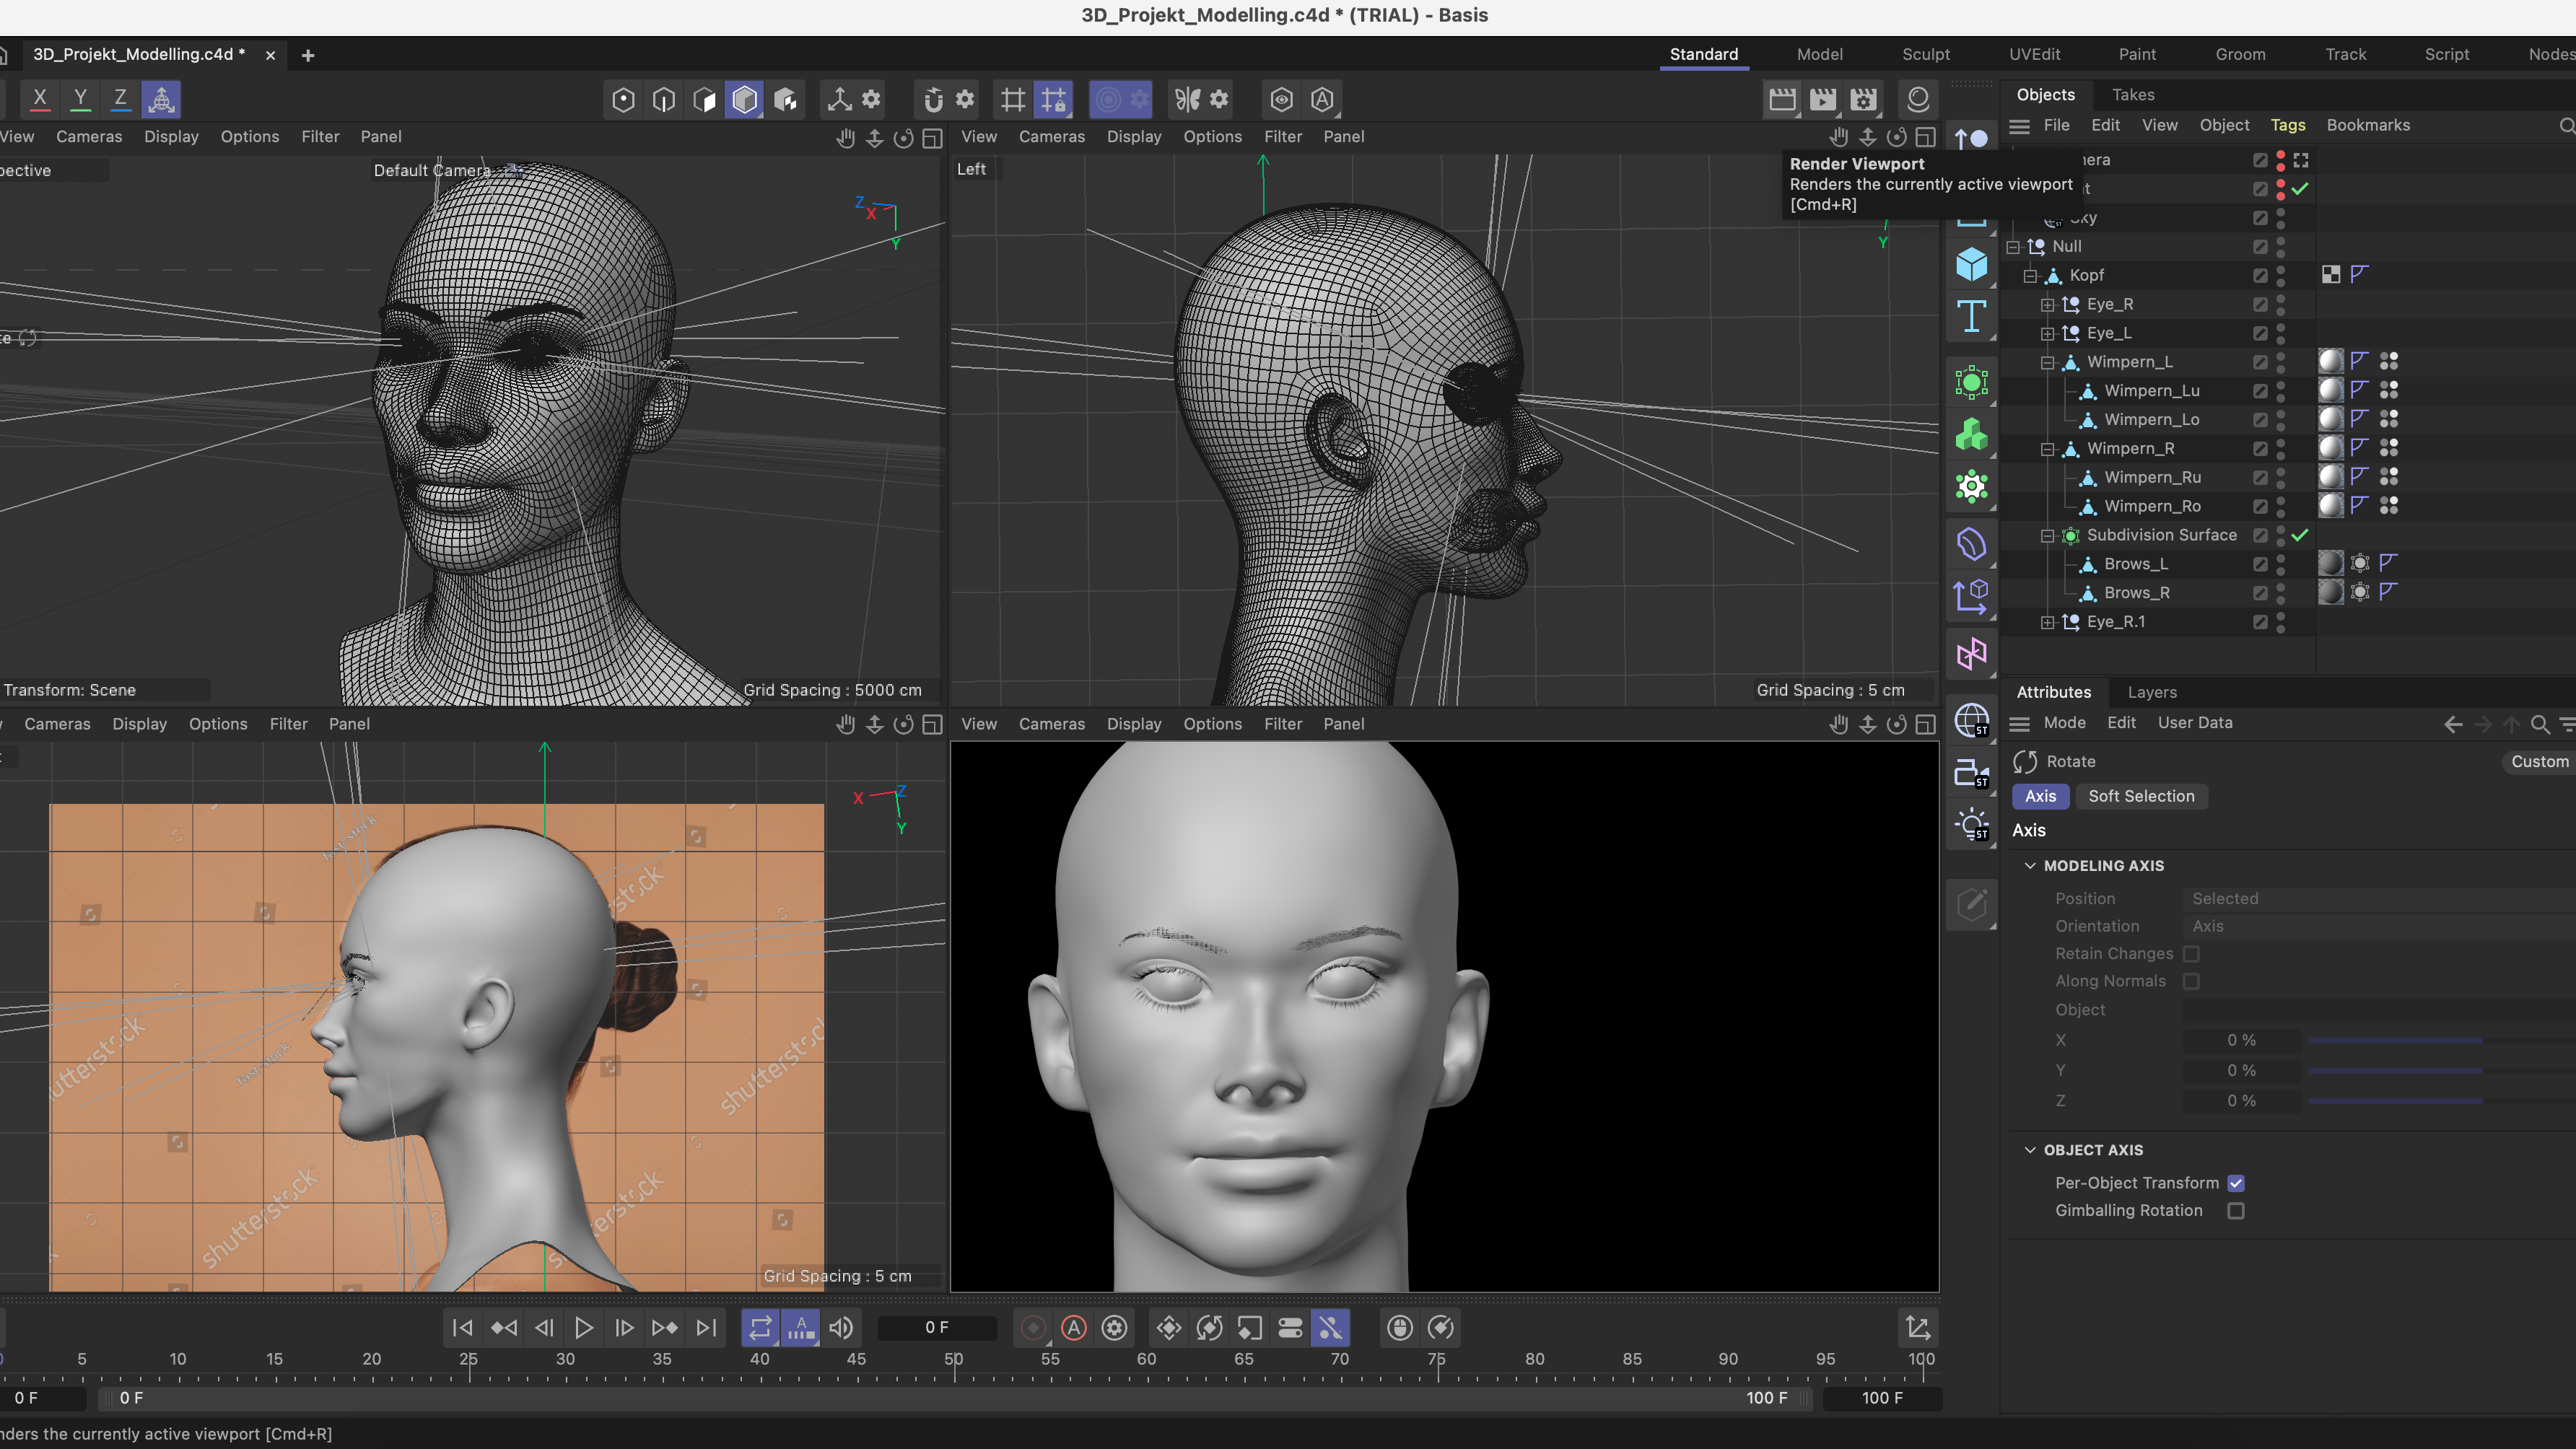2576x1449 pixels.
Task: Toggle the timeline sound icon
Action: pos(841,1328)
